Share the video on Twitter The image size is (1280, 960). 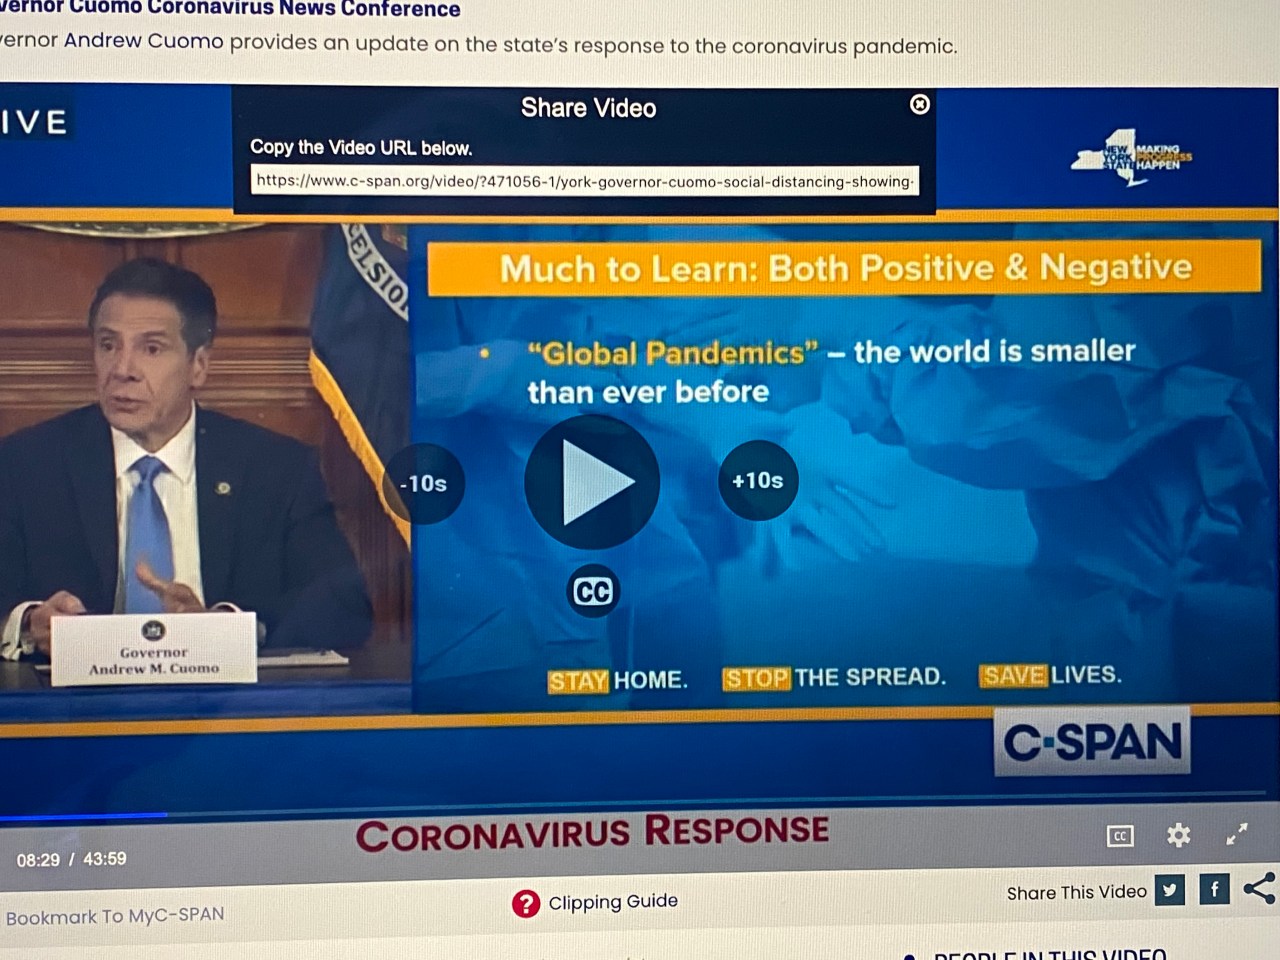click(x=1169, y=889)
